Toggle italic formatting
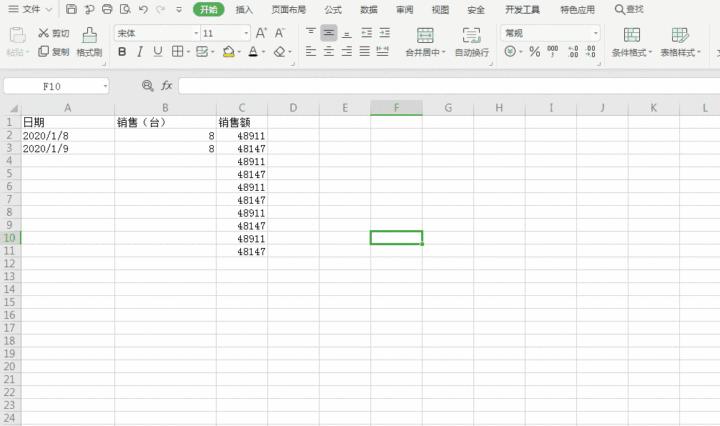The image size is (720, 426). (140, 51)
